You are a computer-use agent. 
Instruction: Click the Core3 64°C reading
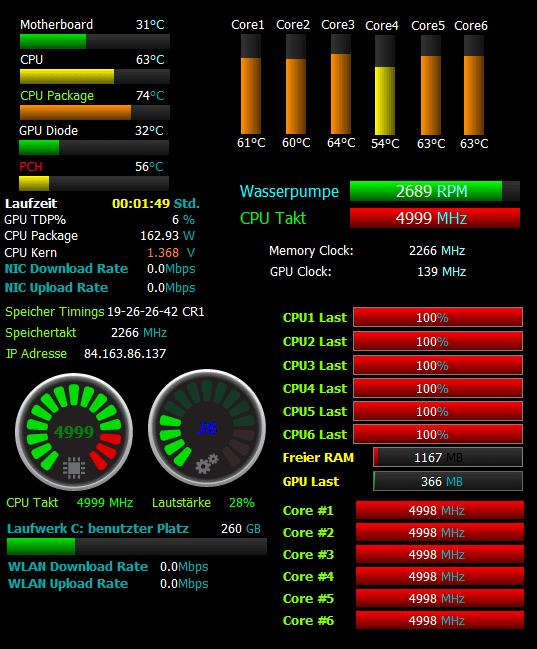coord(341,143)
